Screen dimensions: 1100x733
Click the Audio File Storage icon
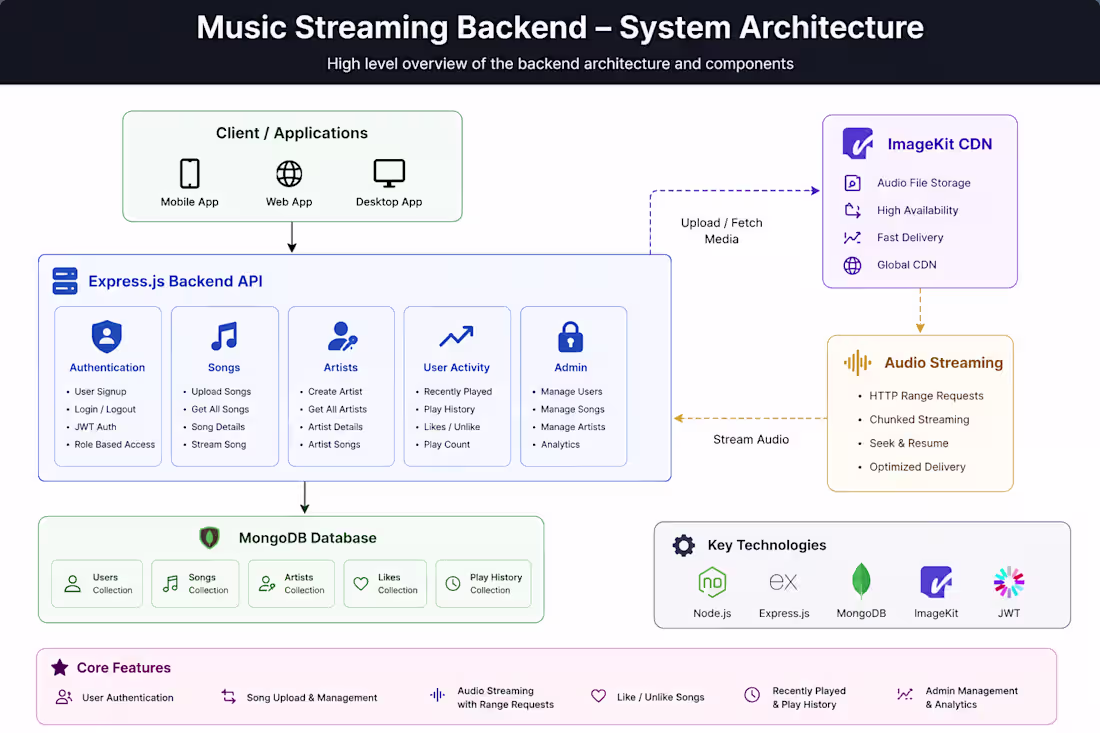pyautogui.click(x=852, y=183)
